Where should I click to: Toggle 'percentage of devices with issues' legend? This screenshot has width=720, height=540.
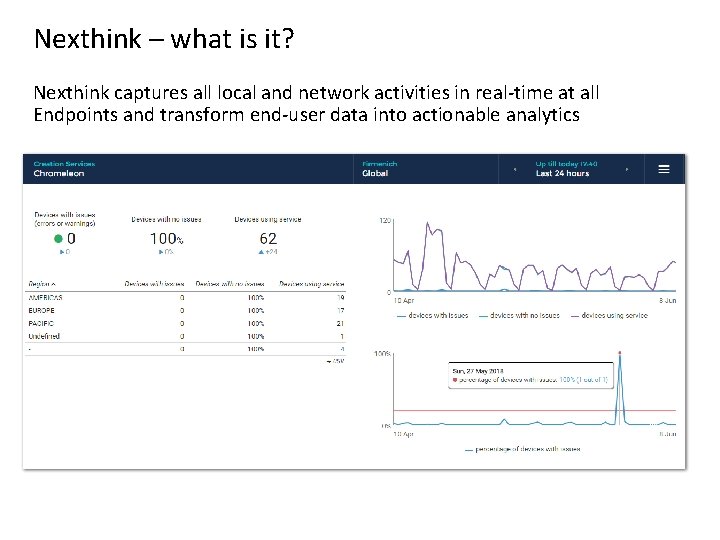523,449
